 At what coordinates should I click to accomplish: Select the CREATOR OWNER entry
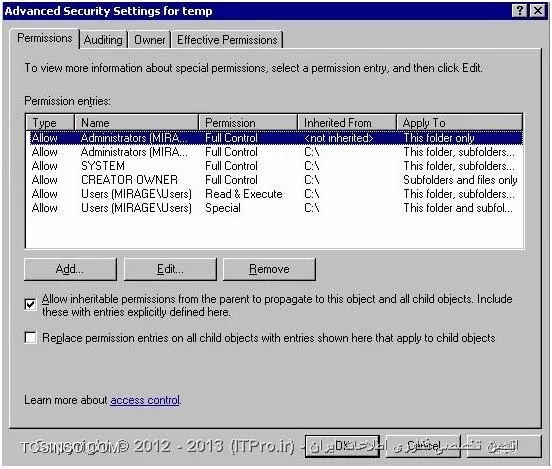click(275, 180)
